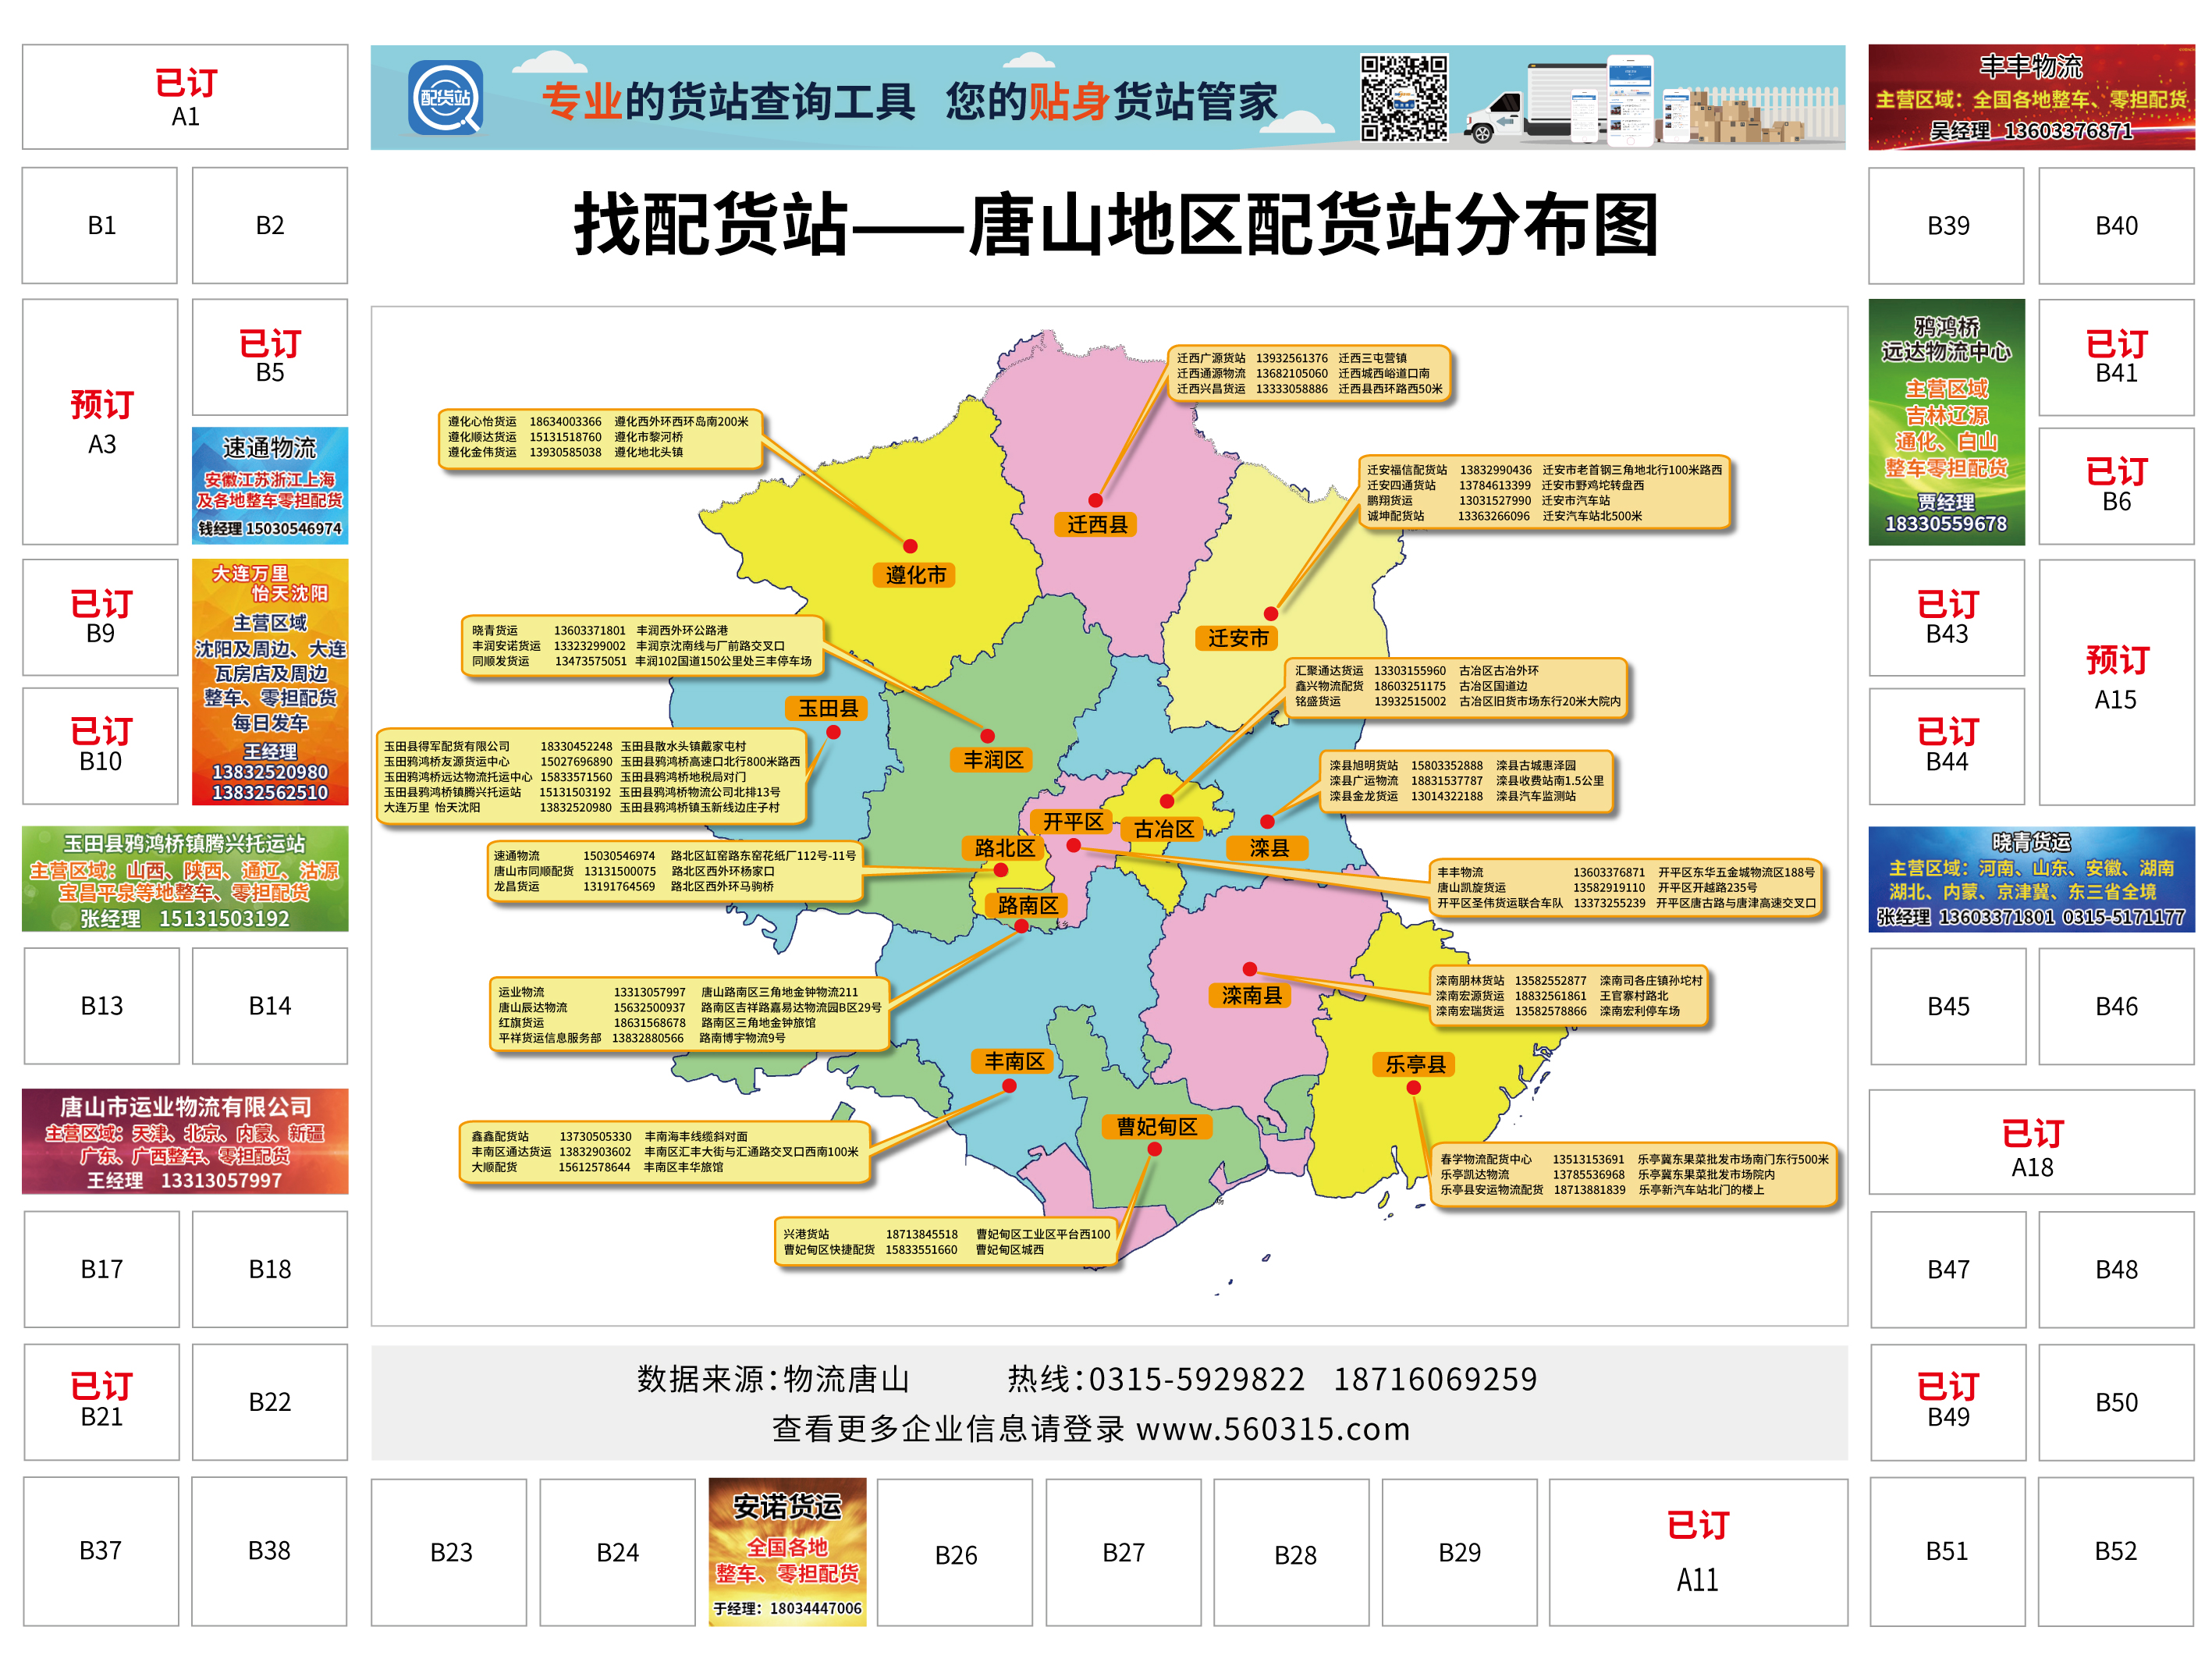Click the red dot marking 滦南县
The image size is (2212, 1659).
coord(1249,969)
